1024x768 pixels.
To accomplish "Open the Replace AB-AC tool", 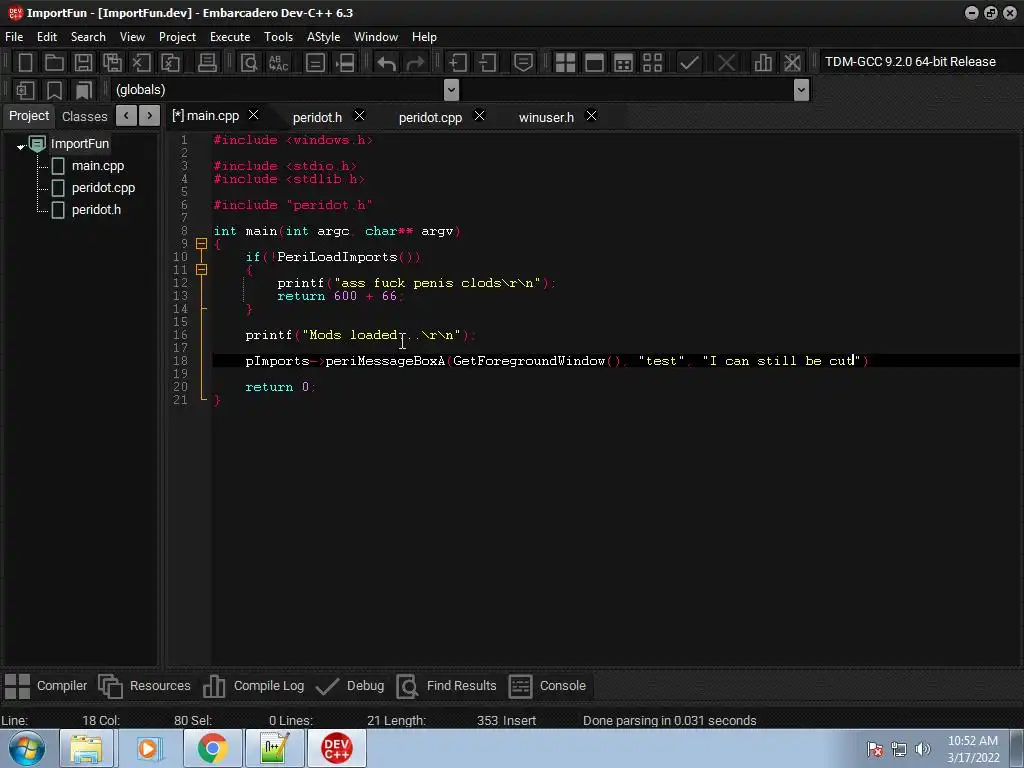I will [278, 63].
